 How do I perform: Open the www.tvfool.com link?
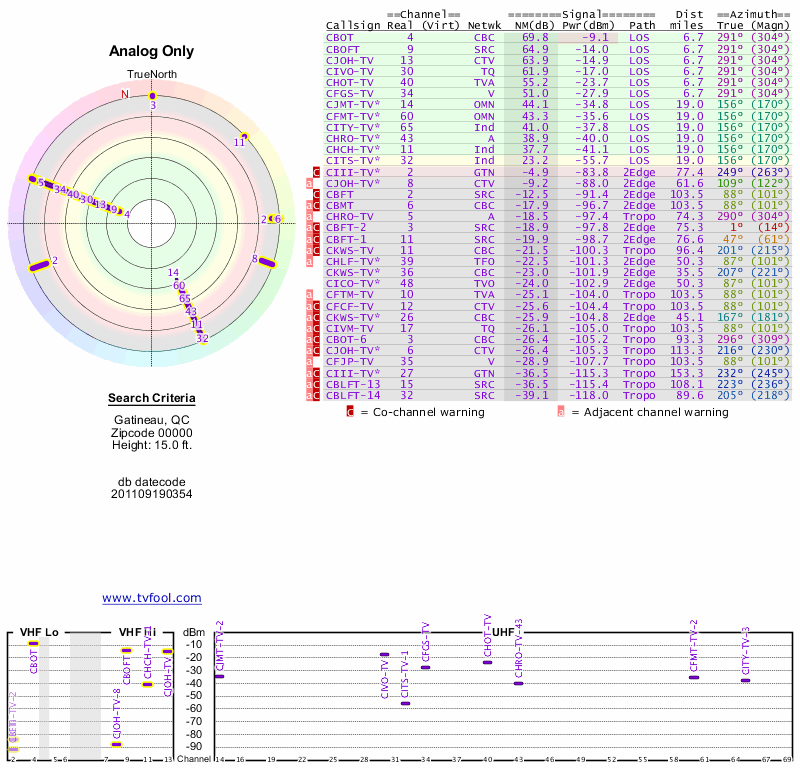coord(151,598)
